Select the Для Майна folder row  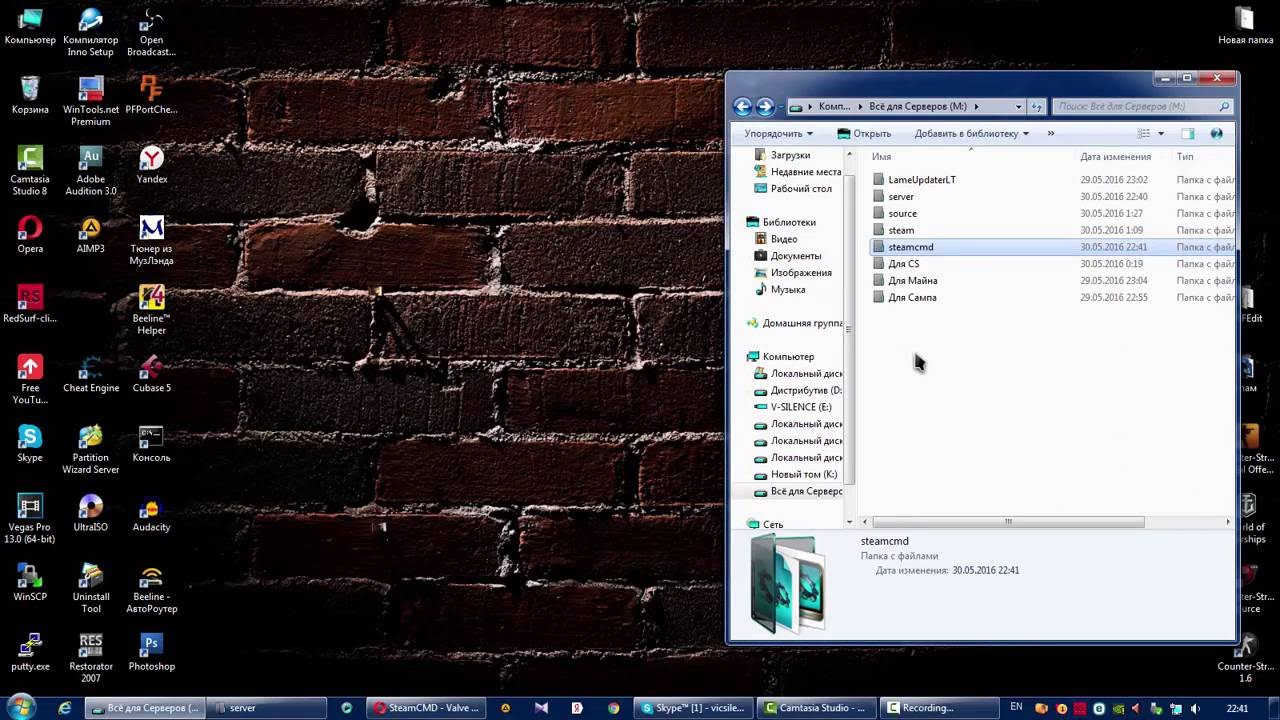tap(1050, 281)
